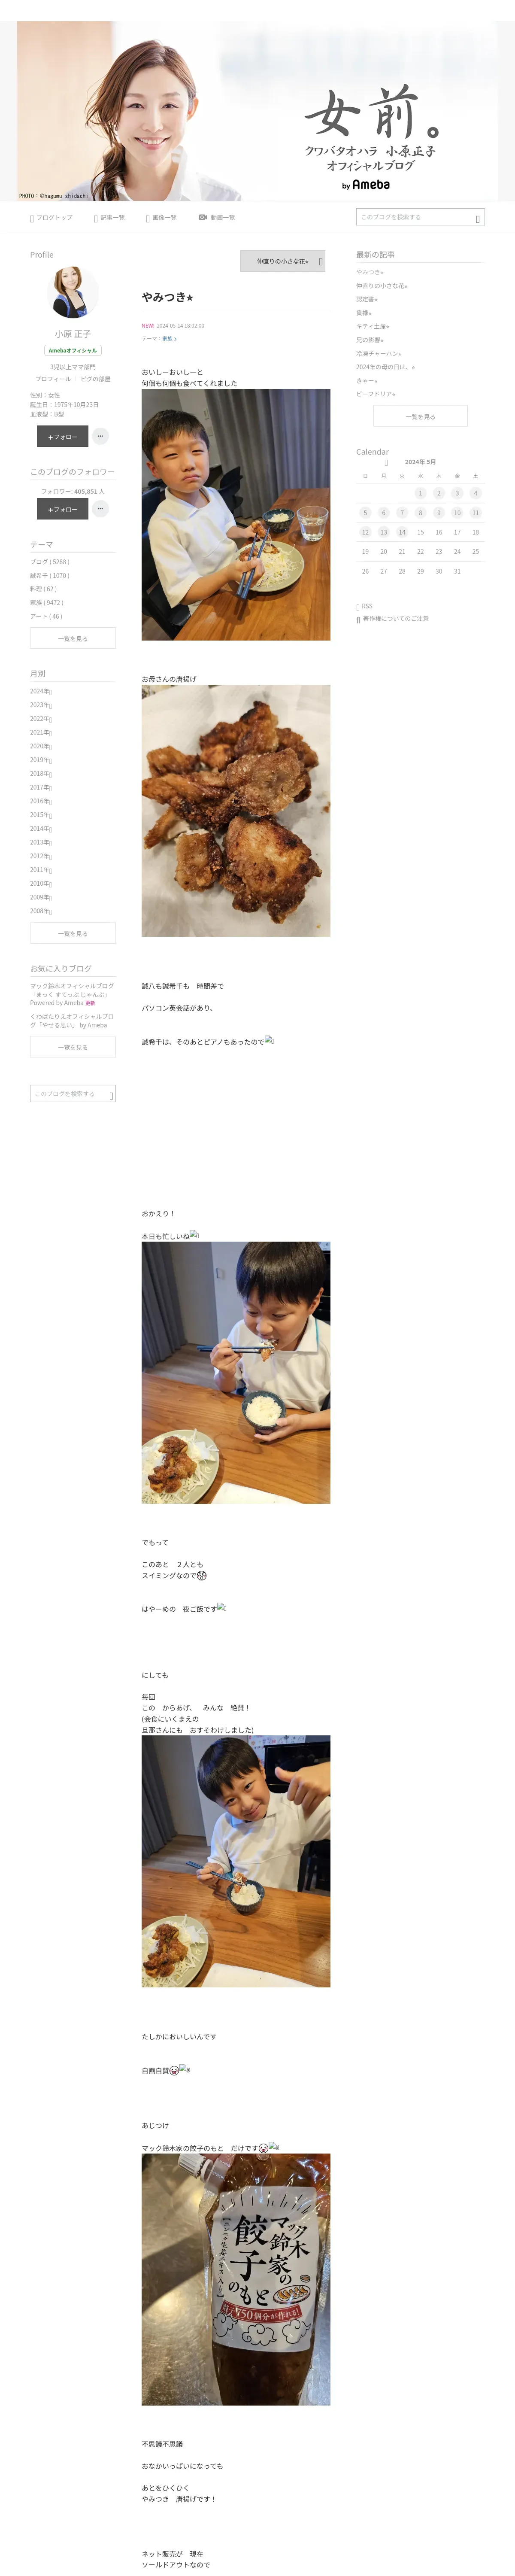Select May 14 in the calendar

[402, 532]
